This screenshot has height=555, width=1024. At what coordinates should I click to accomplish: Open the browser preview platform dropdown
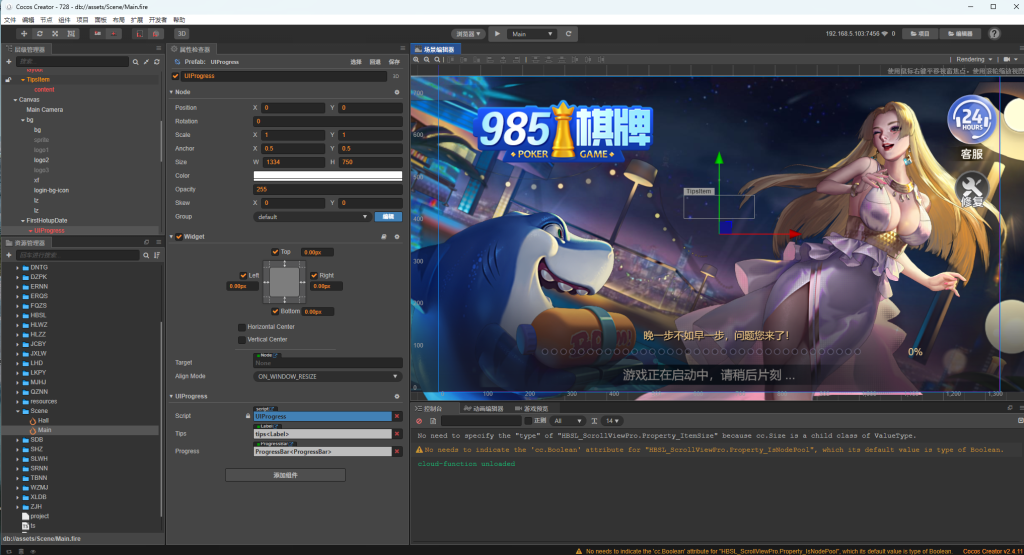pyautogui.click(x=468, y=34)
